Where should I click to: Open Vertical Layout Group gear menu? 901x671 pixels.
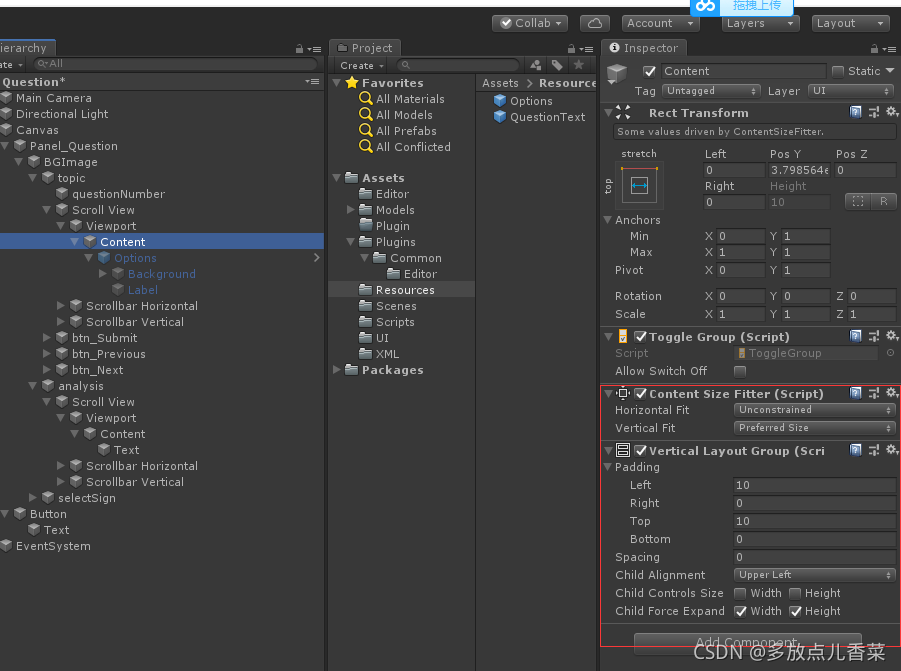[x=892, y=450]
